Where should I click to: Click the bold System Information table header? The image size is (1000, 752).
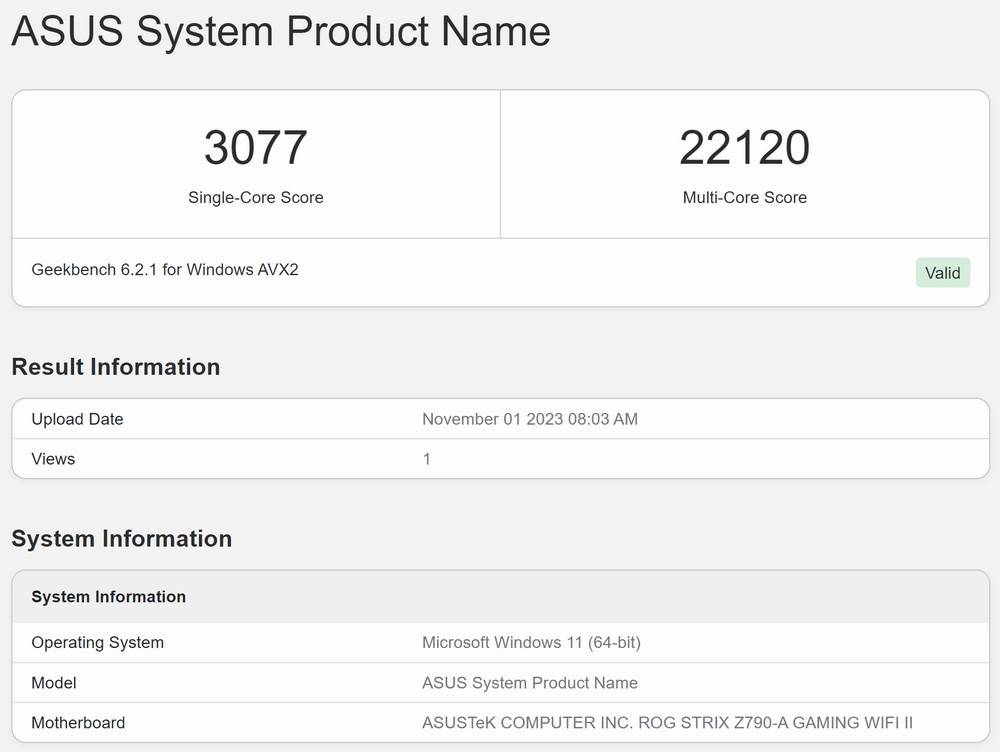108,597
